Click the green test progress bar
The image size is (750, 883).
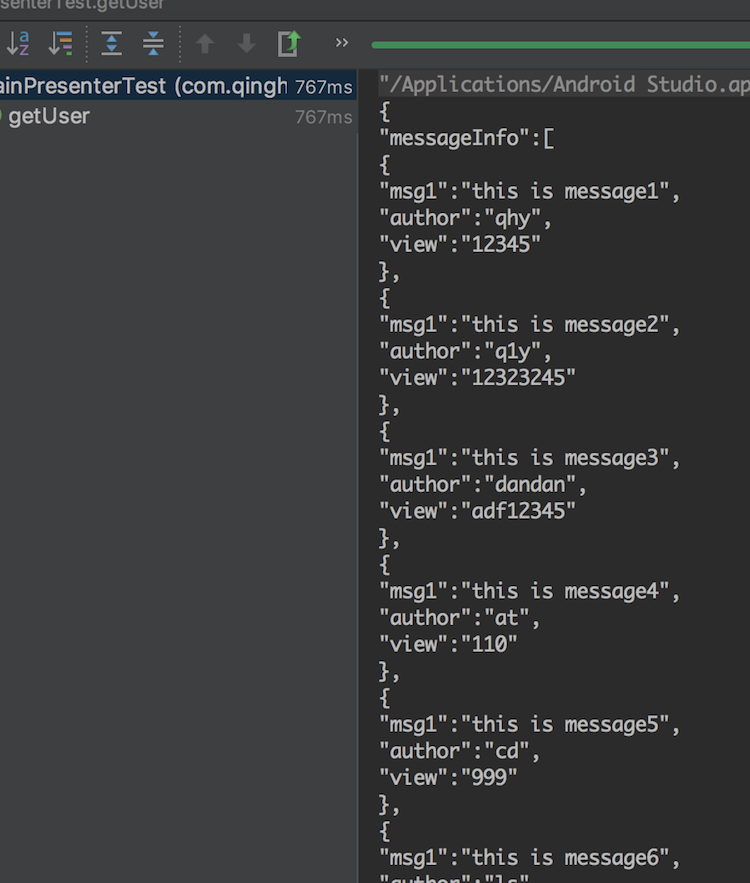click(561, 45)
